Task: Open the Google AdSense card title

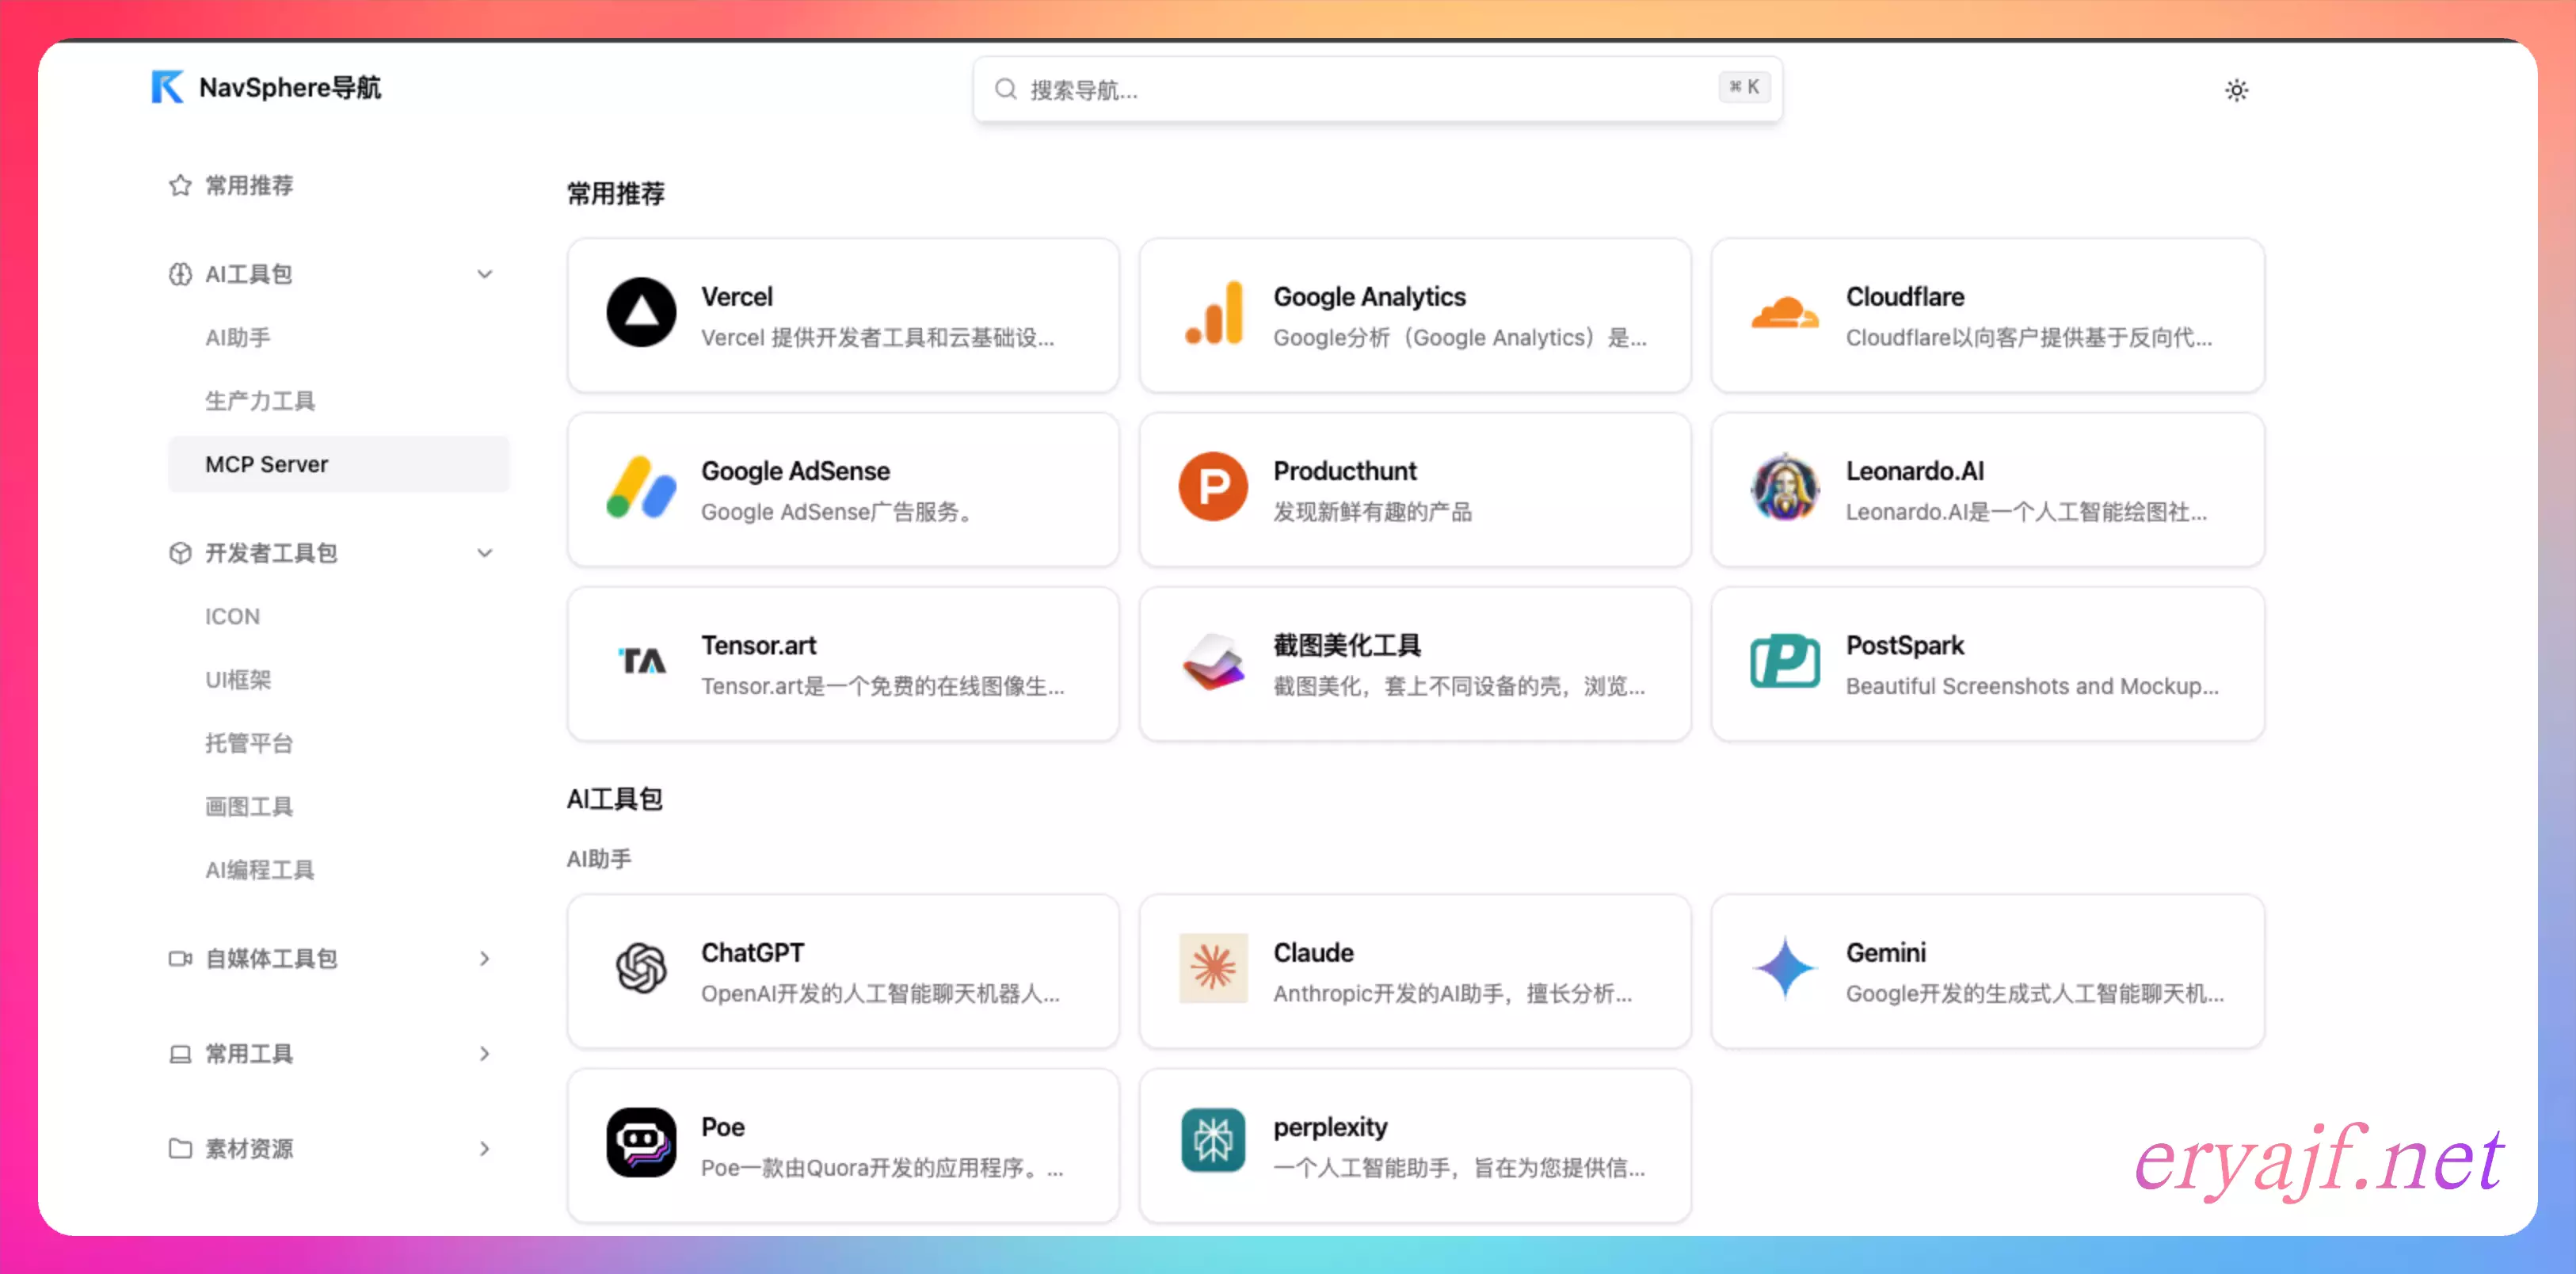Action: click(795, 471)
